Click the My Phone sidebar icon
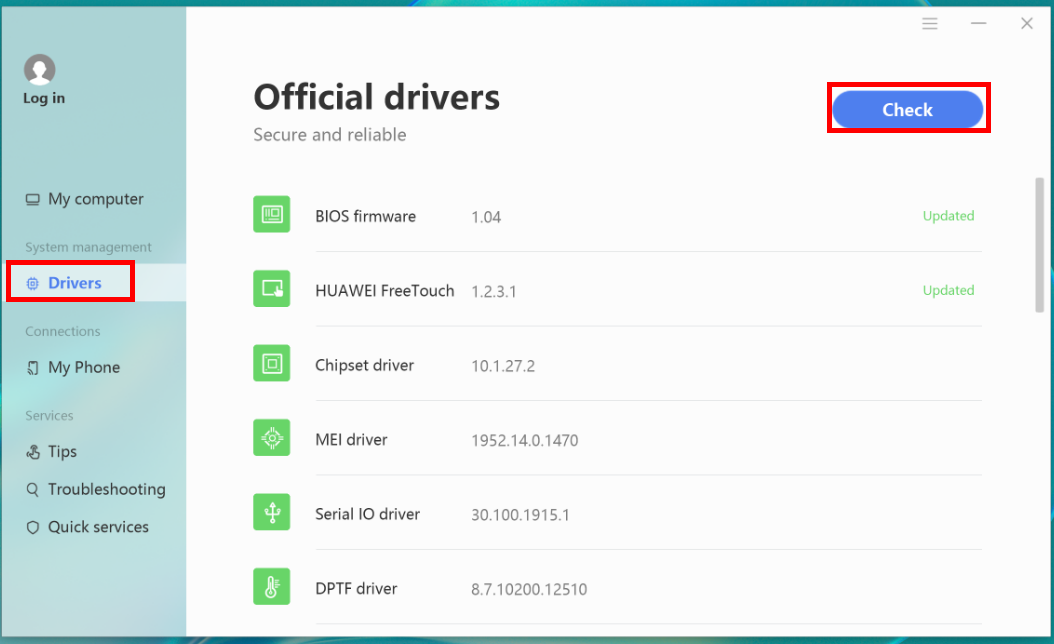This screenshot has width=1054, height=644. pyautogui.click(x=33, y=367)
